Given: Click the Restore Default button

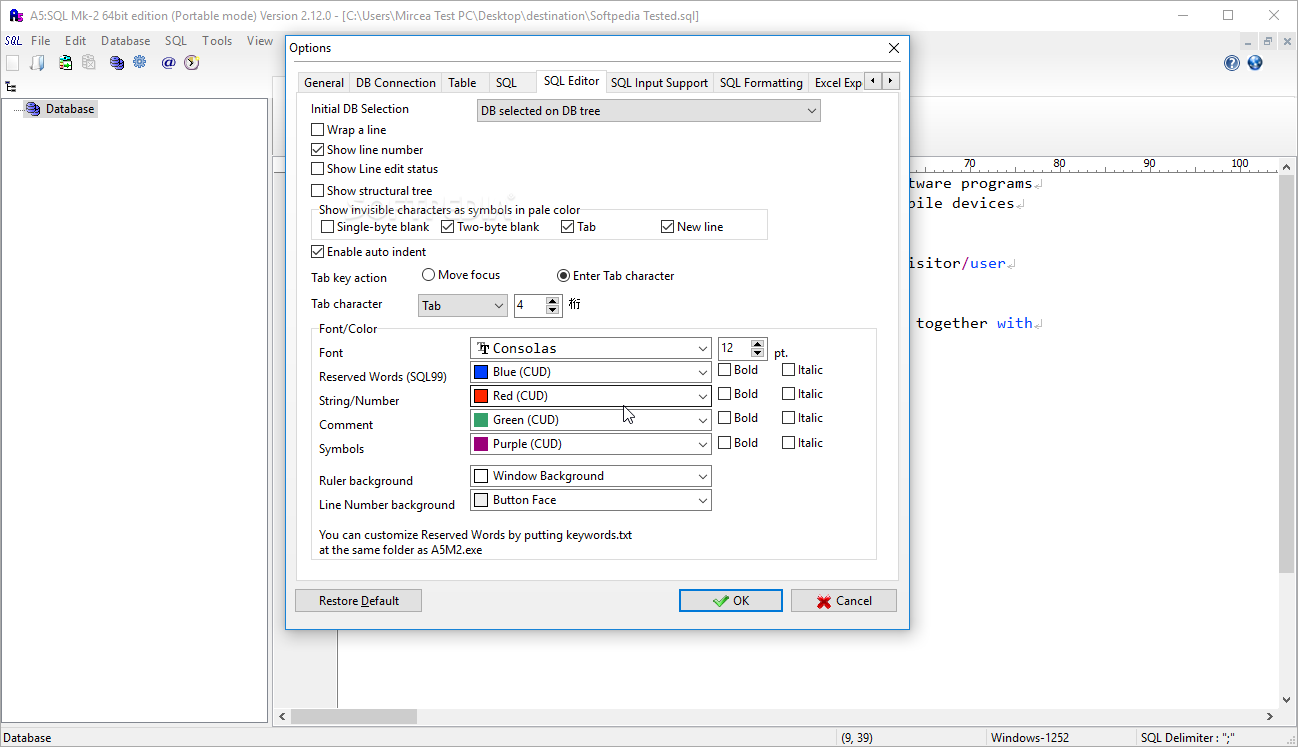Looking at the screenshot, I should (x=358, y=601).
